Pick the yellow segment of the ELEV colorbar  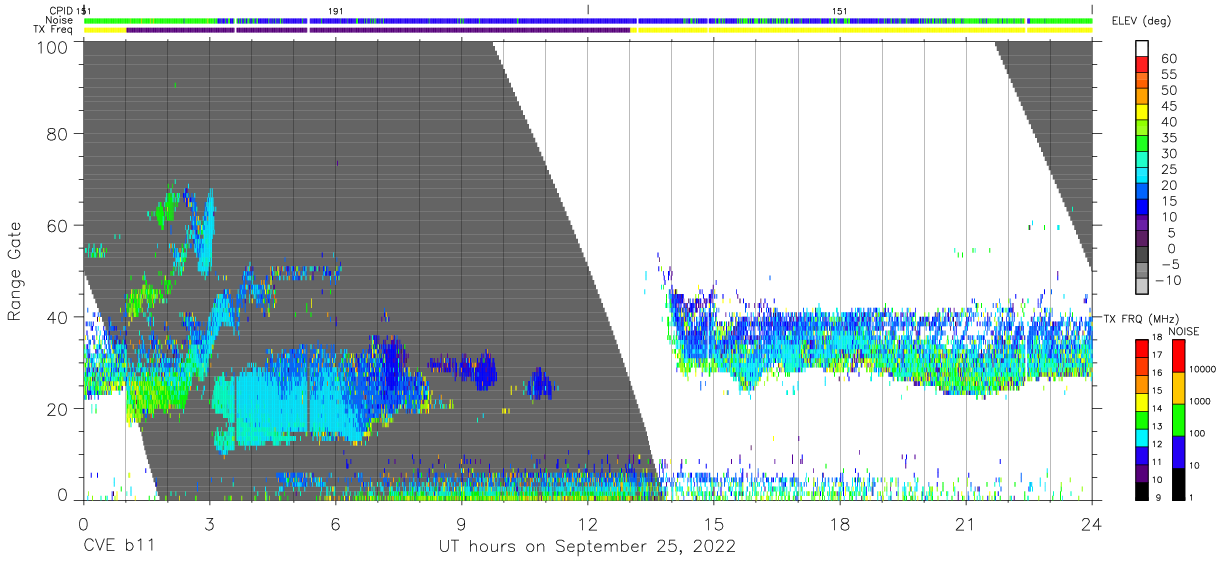(x=1143, y=114)
